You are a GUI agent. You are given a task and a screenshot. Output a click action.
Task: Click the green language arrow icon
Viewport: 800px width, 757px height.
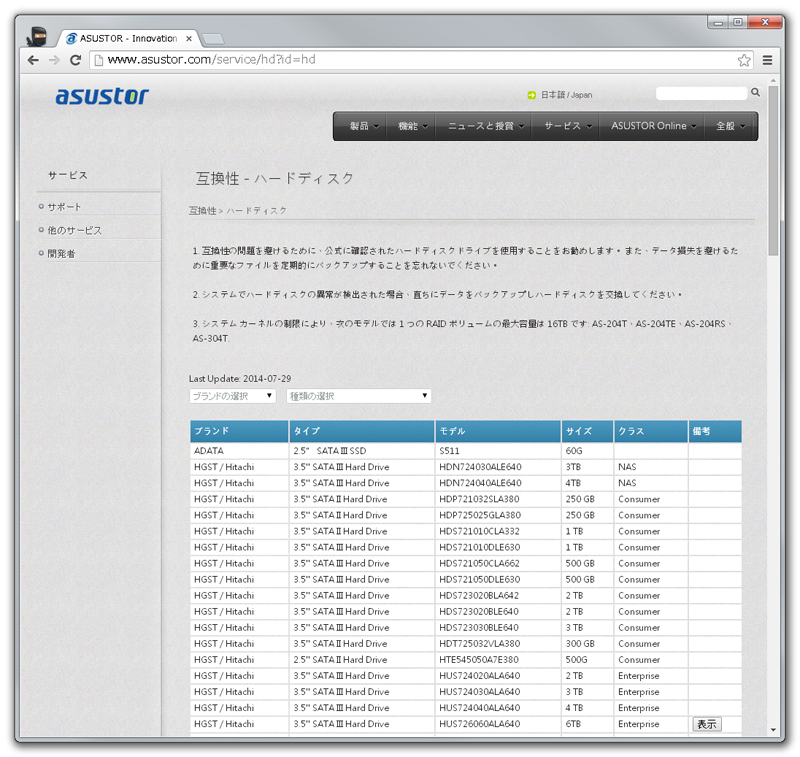[532, 95]
